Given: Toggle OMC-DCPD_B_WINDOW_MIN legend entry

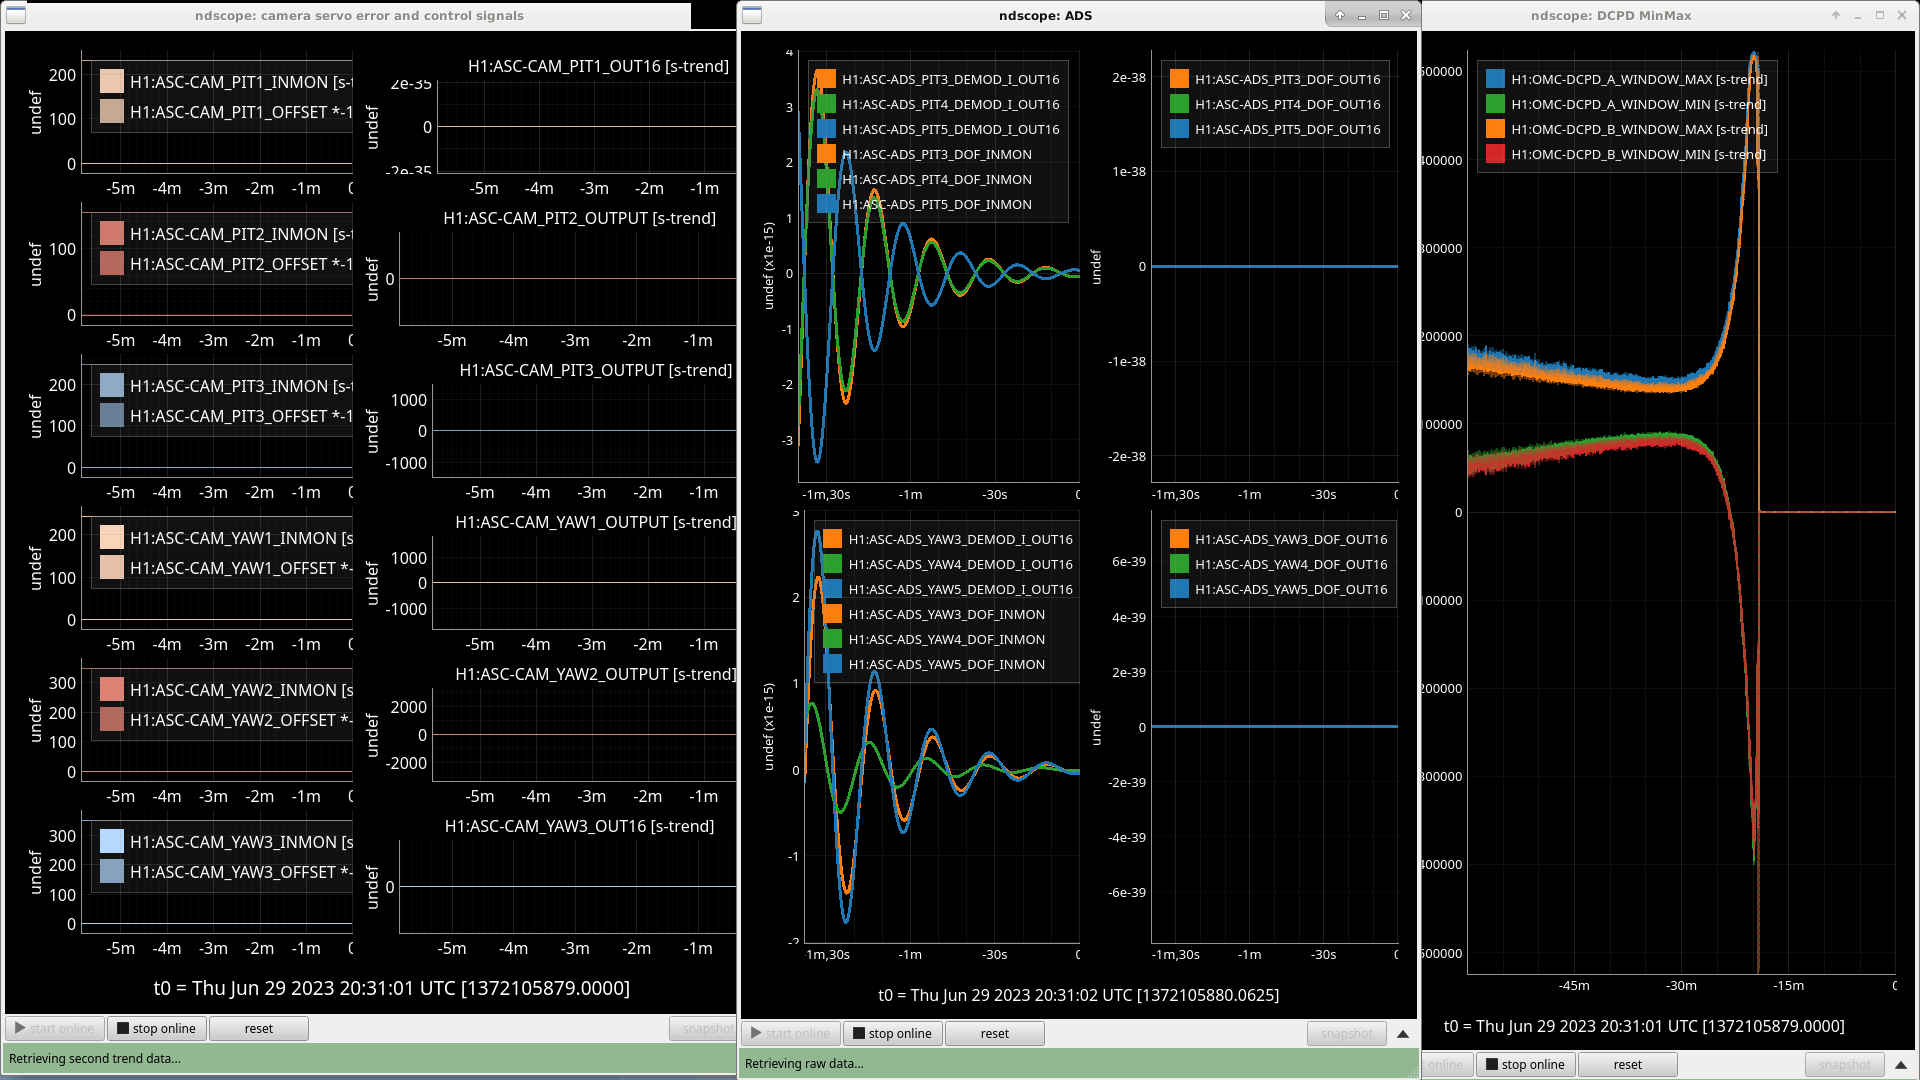Looking at the screenshot, I should [1637, 154].
